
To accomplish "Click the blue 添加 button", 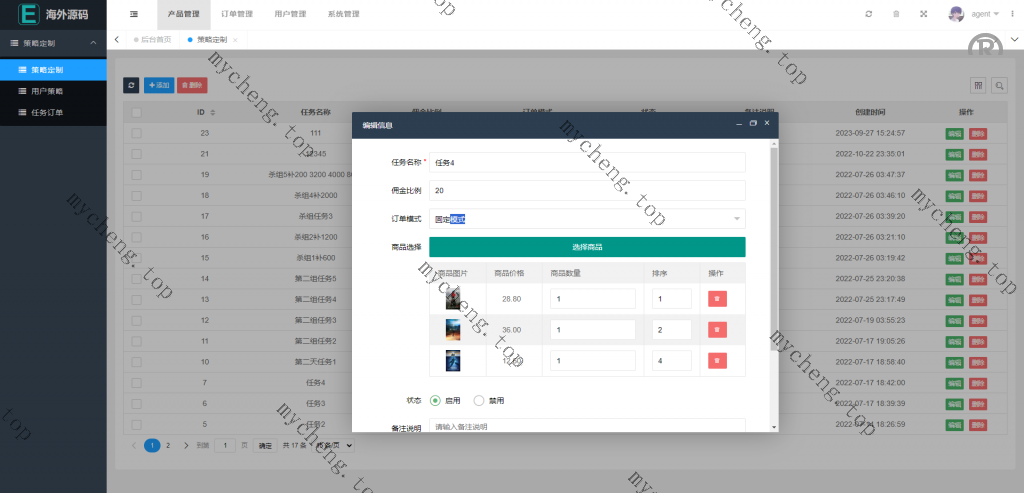I will pos(158,86).
